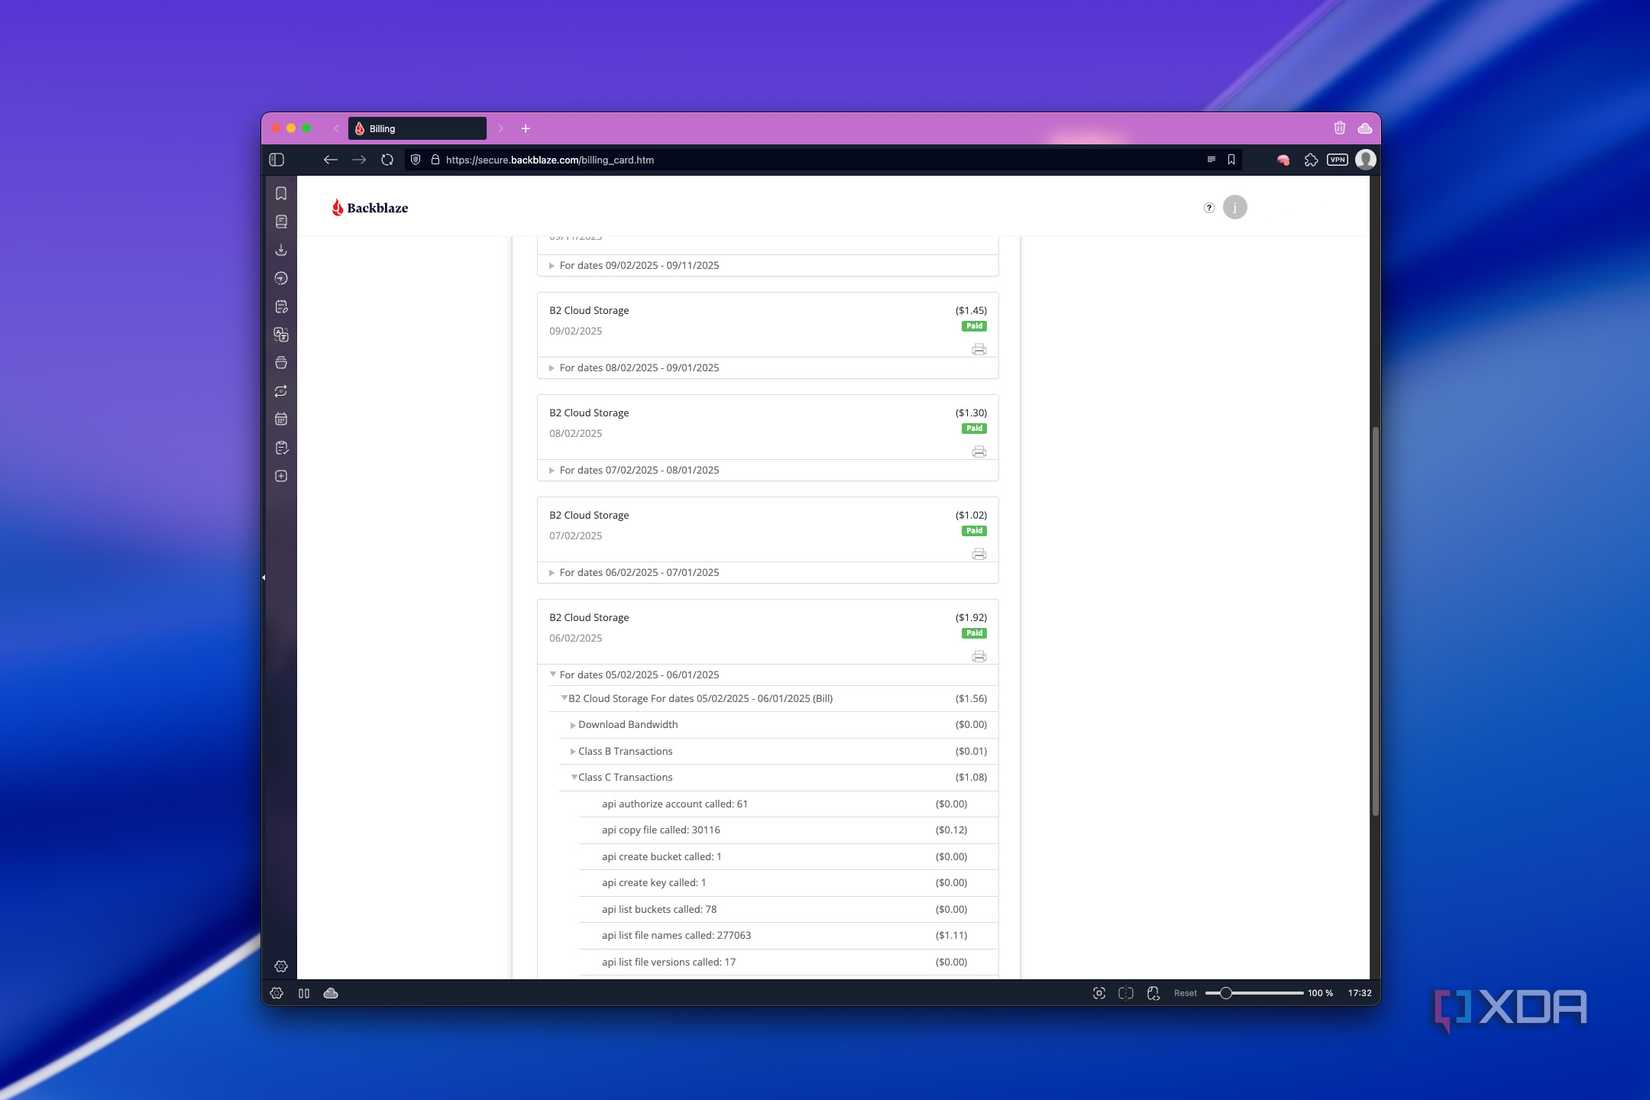Print the $1.45 invoice dated 09/02/2025
This screenshot has width=1650, height=1100.
tap(979, 349)
